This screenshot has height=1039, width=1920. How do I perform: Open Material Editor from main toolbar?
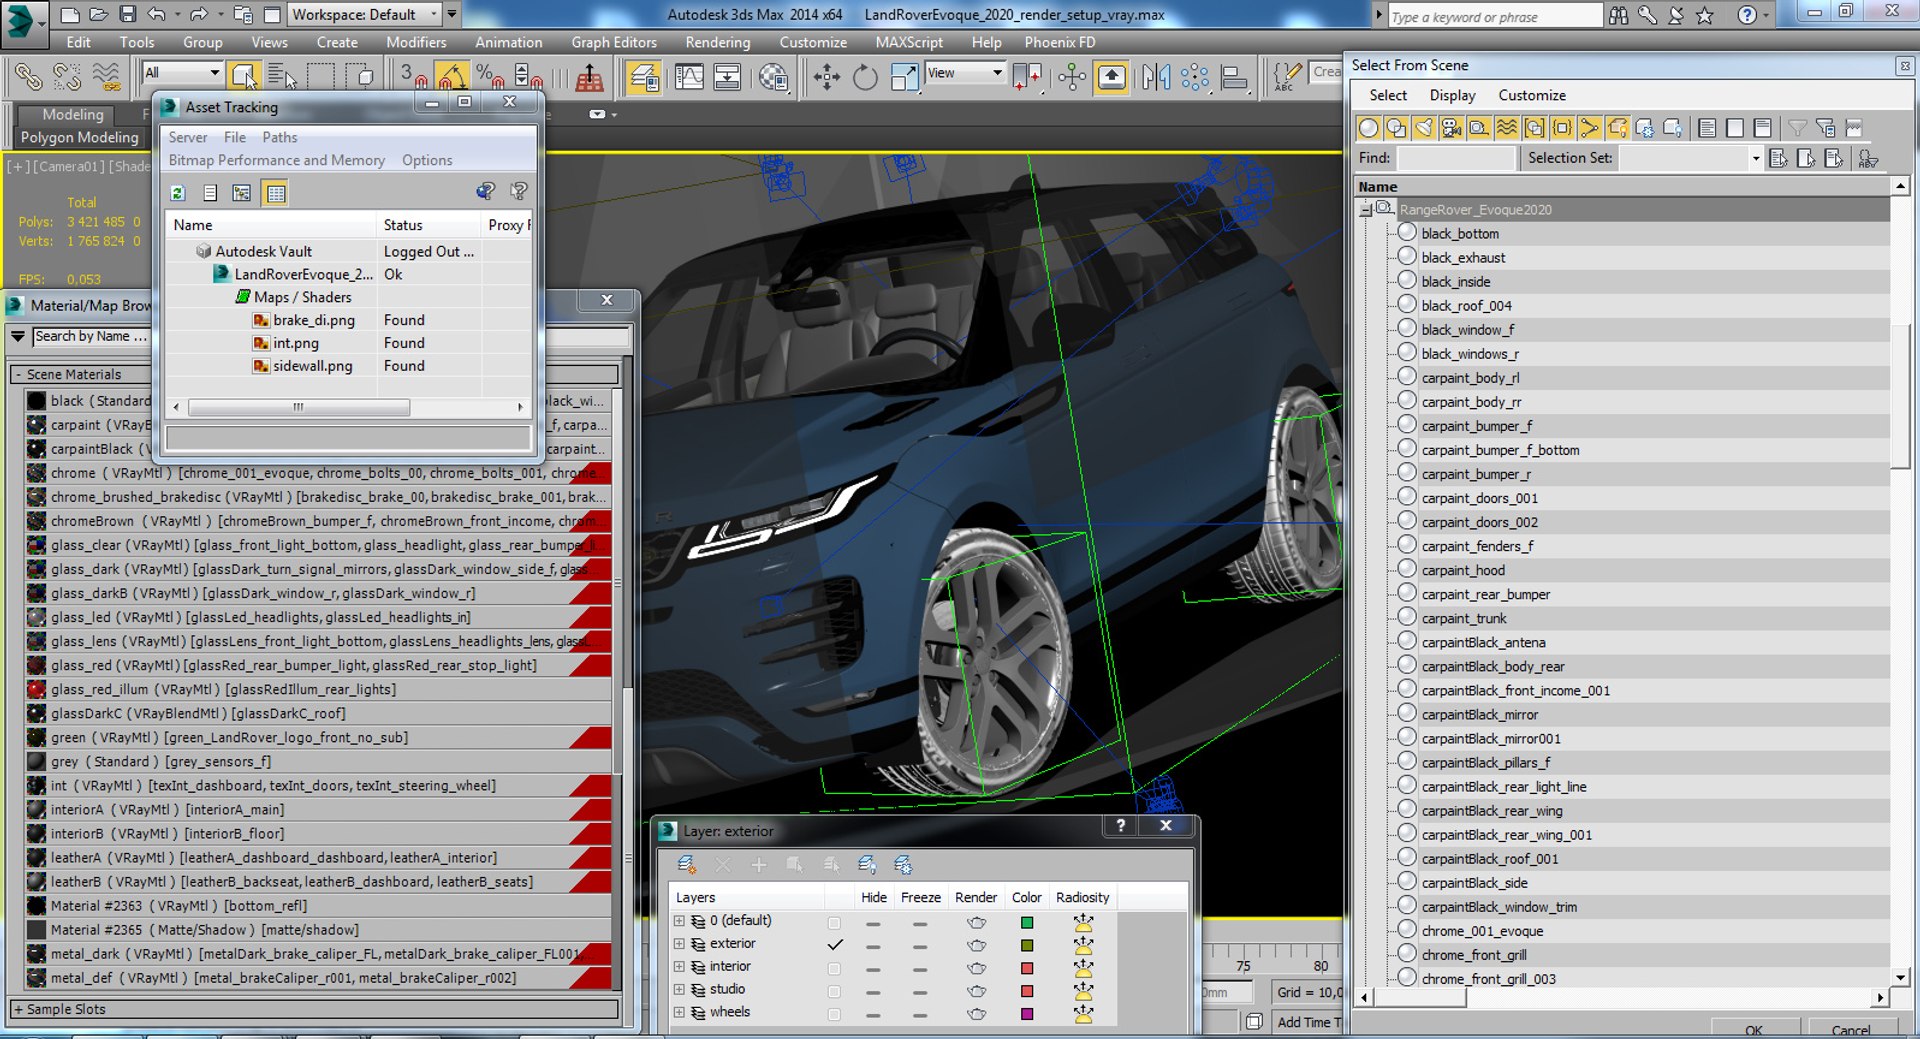coord(773,77)
